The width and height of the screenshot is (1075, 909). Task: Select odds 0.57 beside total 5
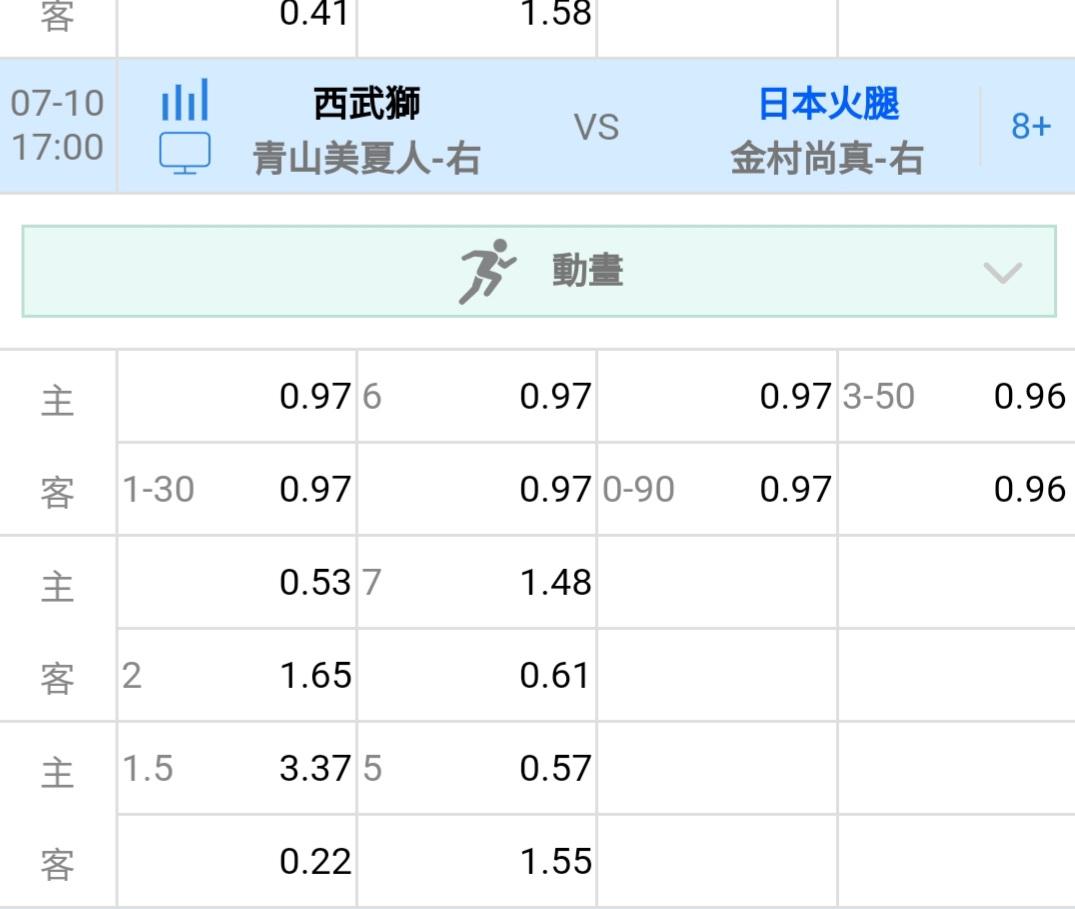click(x=555, y=768)
